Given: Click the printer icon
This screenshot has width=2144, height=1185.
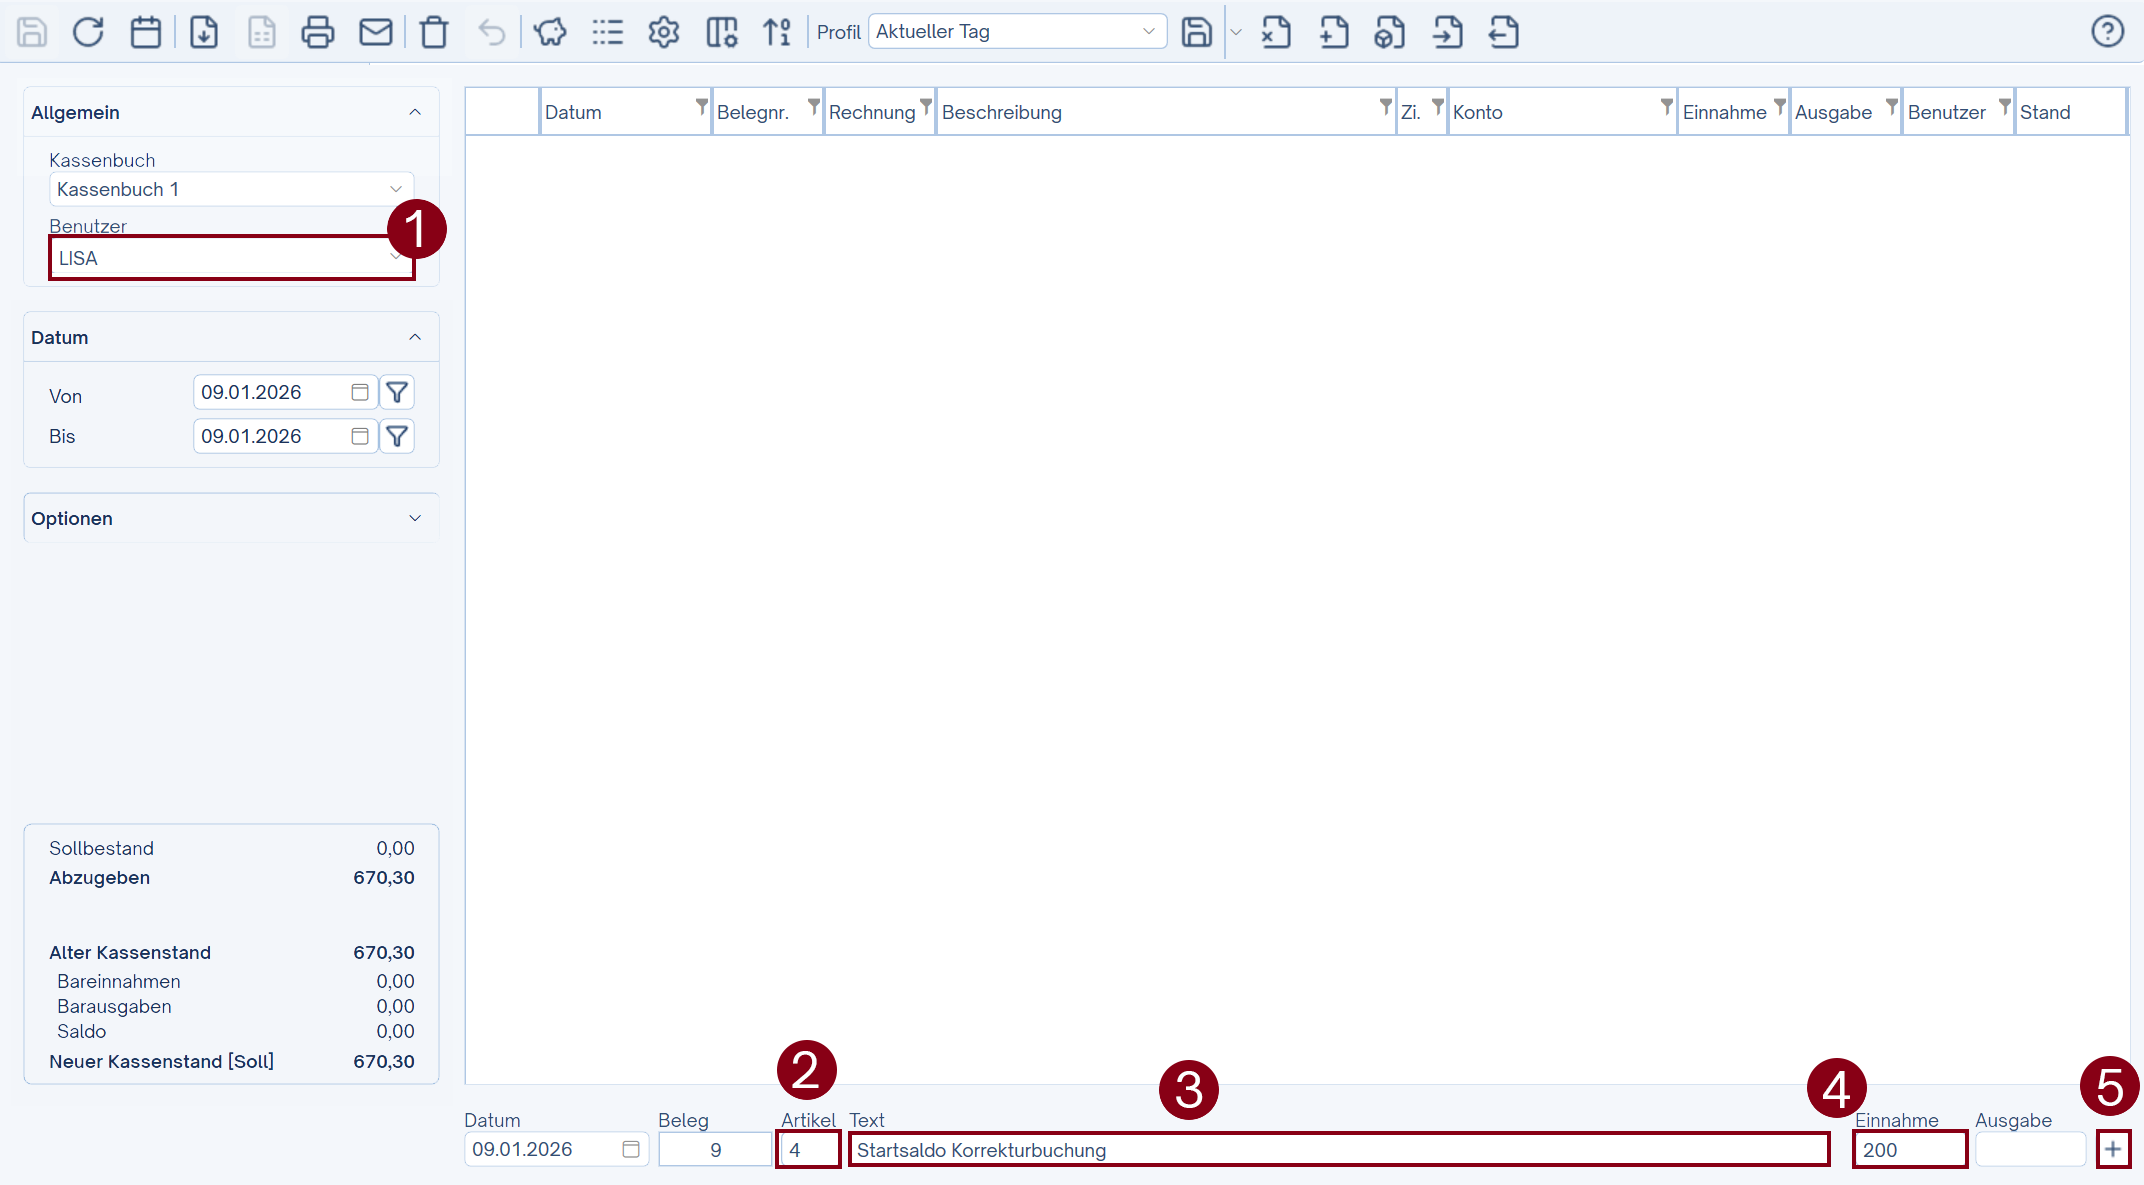Looking at the screenshot, I should [318, 32].
